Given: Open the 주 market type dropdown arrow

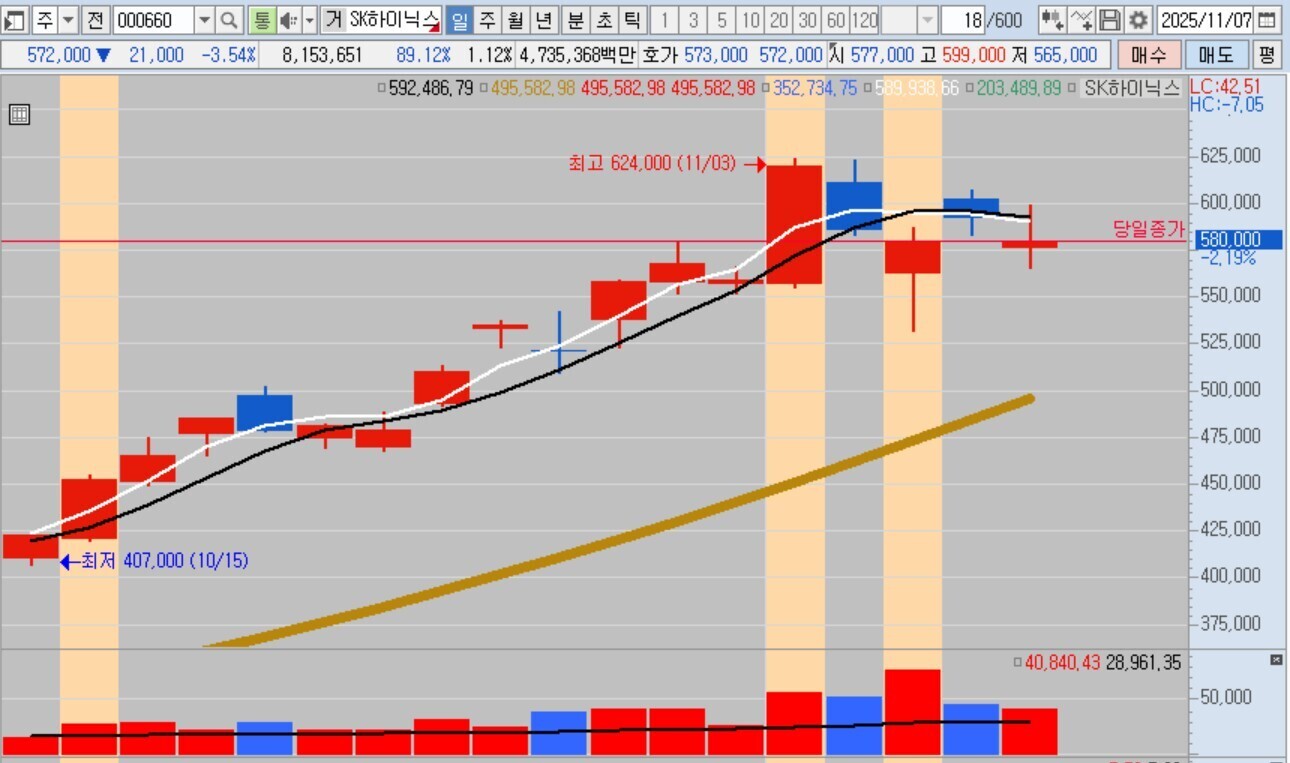Looking at the screenshot, I should coord(68,20).
